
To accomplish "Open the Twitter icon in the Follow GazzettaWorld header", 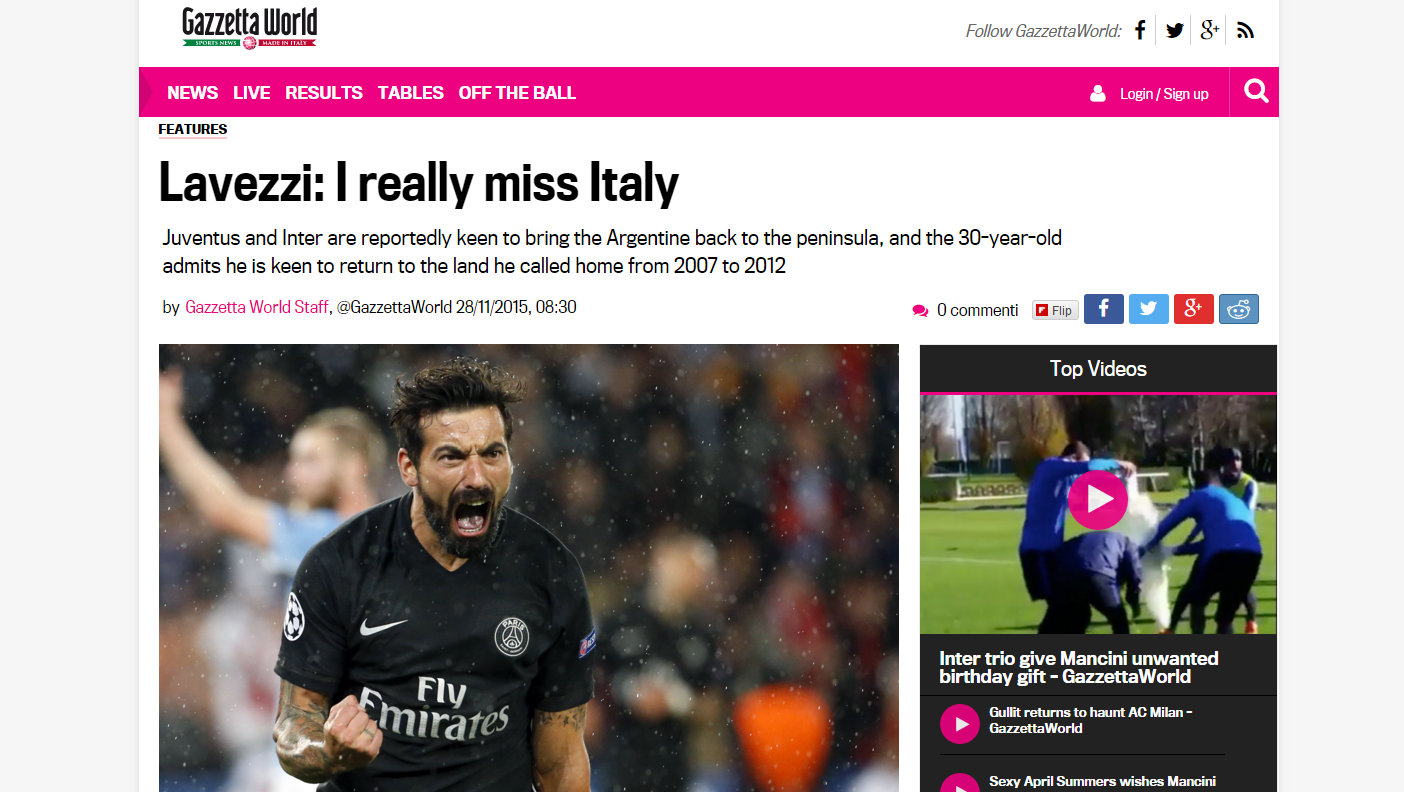I will coord(1174,30).
